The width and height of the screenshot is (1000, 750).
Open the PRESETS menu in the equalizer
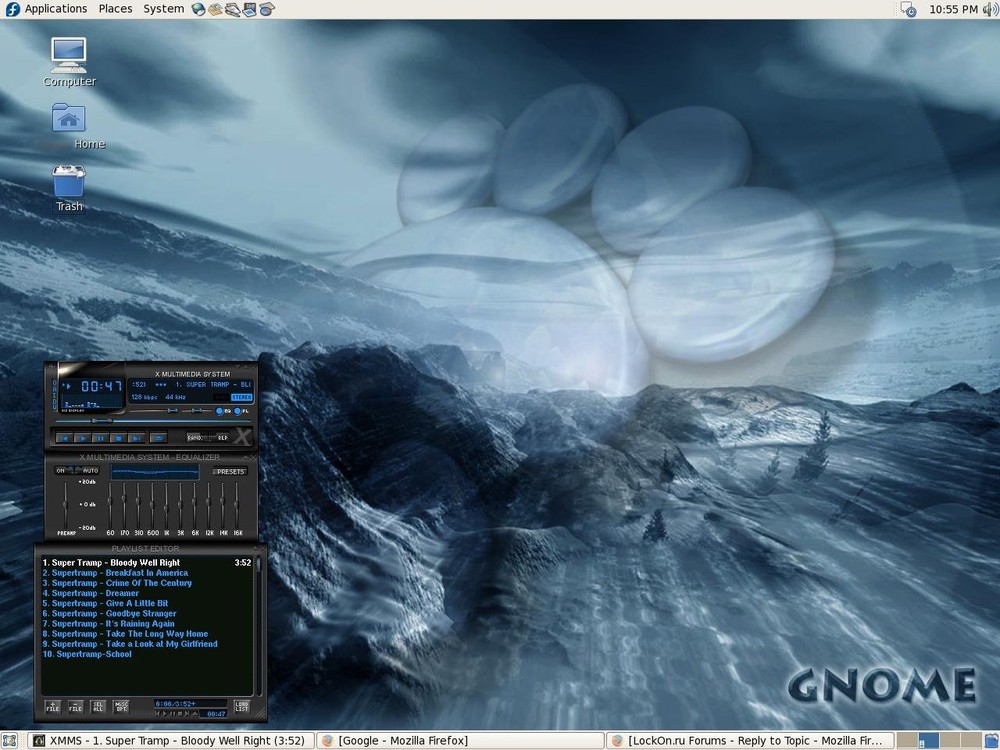(232, 470)
